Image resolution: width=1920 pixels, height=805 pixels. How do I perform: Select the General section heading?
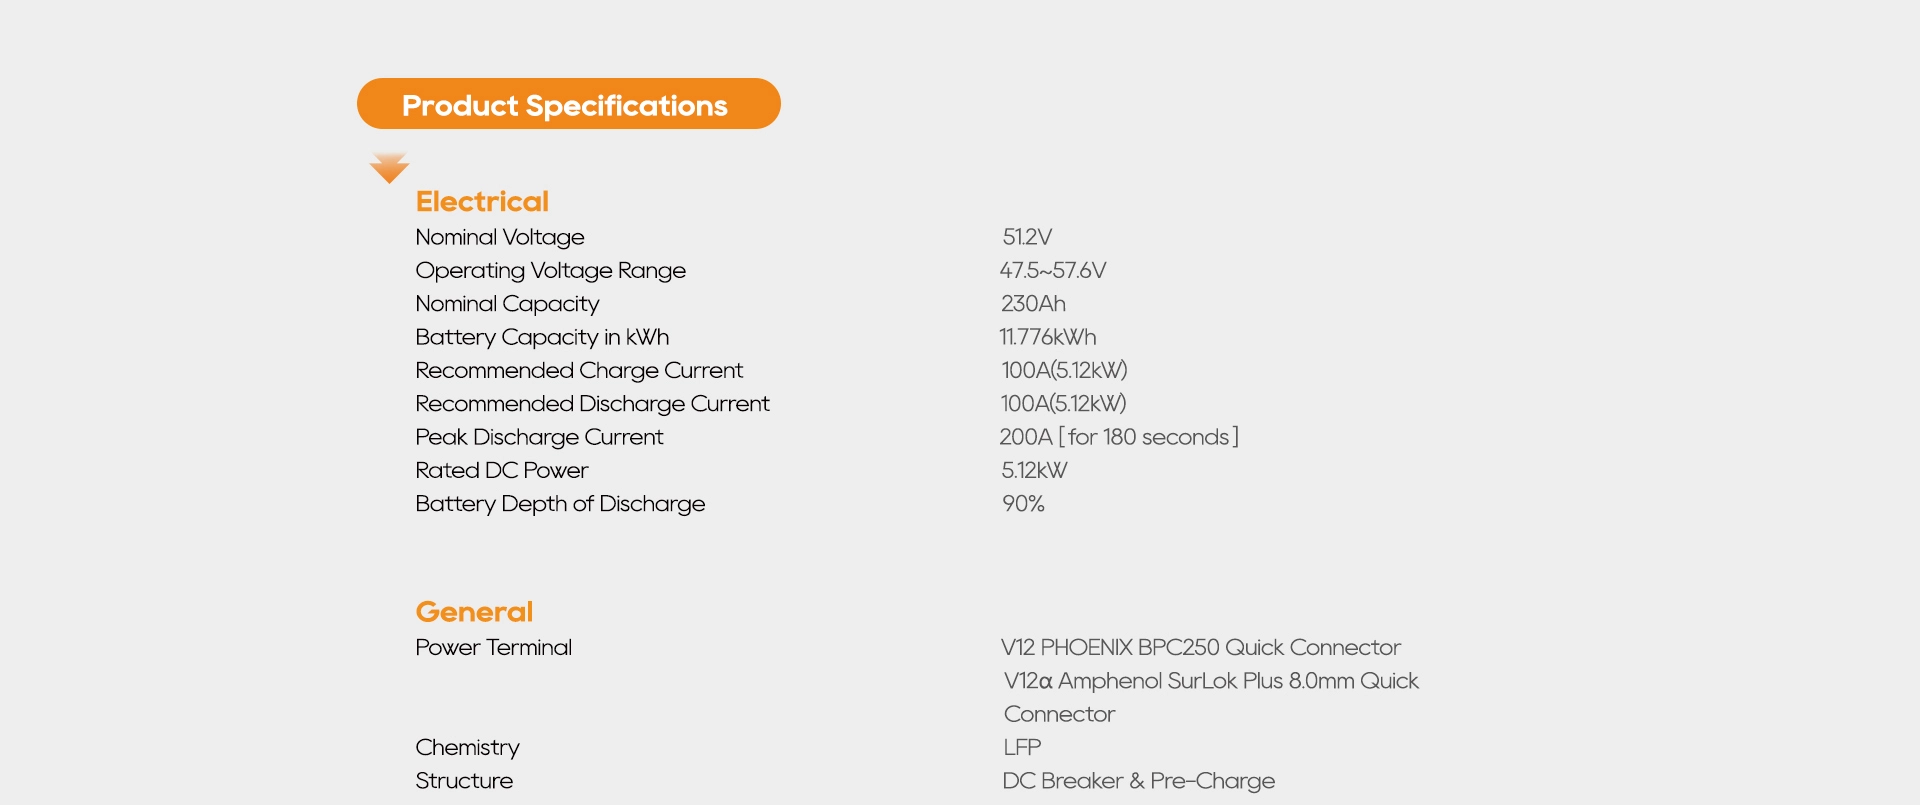point(474,612)
